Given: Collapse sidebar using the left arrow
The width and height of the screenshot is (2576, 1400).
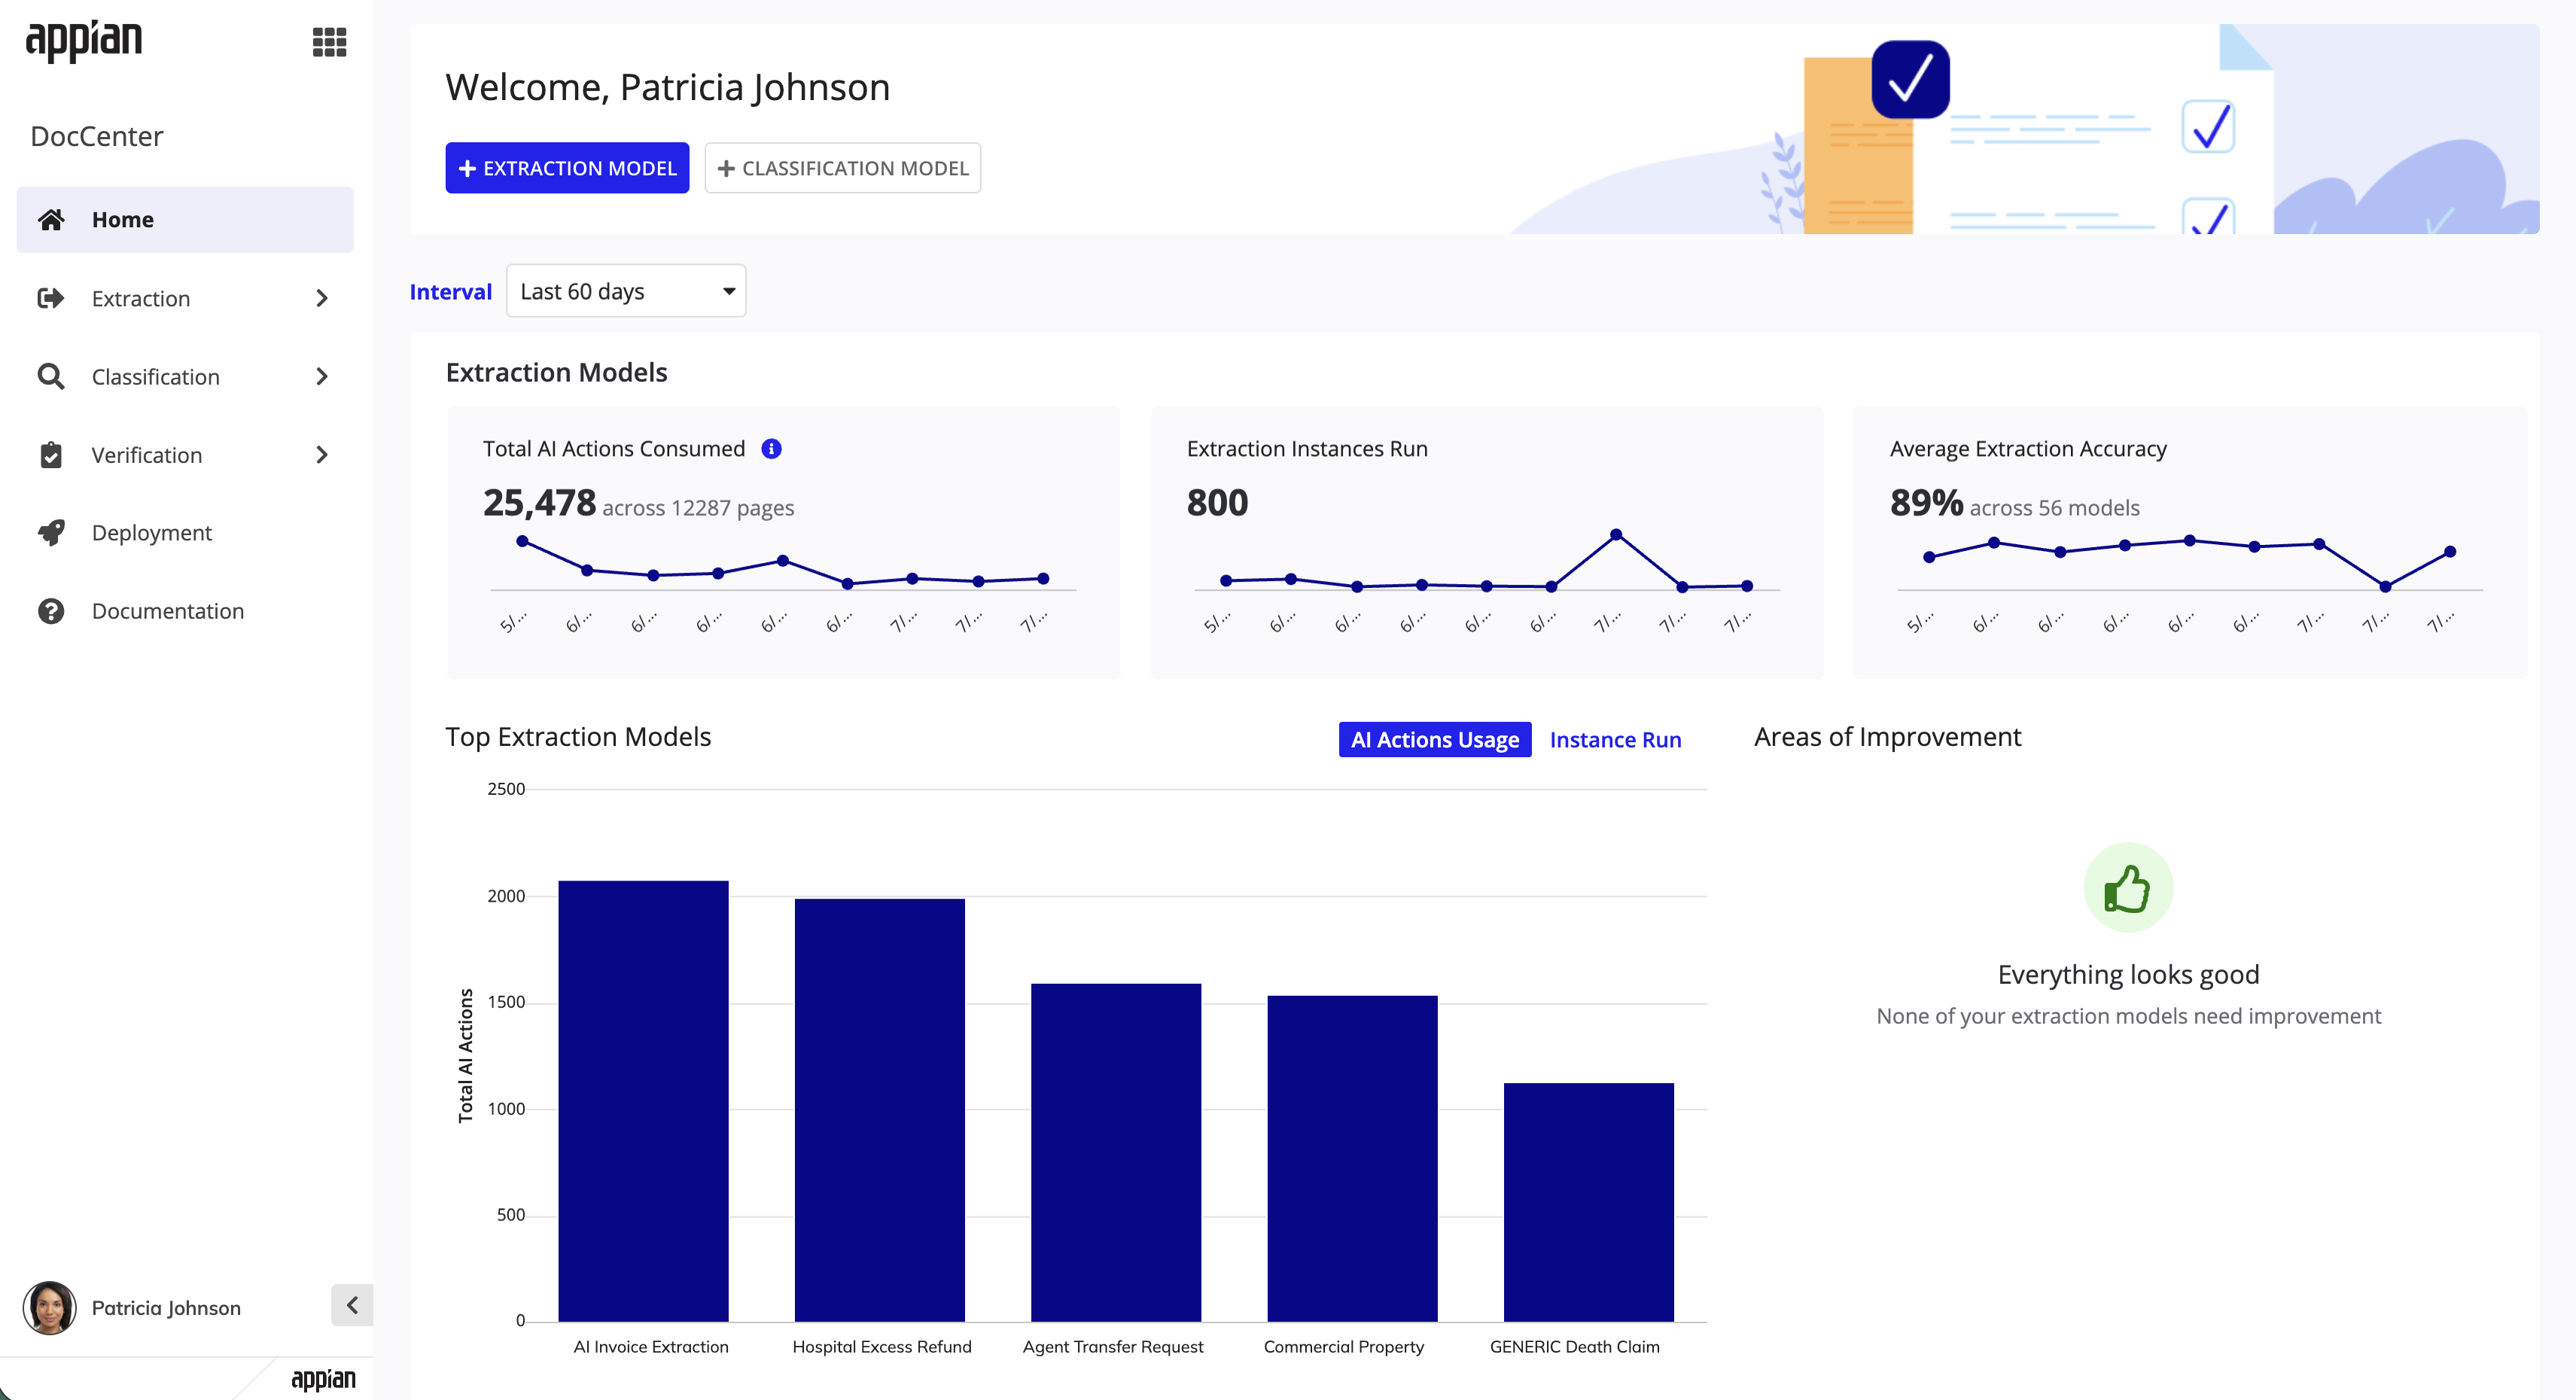Looking at the screenshot, I should [x=352, y=1305].
